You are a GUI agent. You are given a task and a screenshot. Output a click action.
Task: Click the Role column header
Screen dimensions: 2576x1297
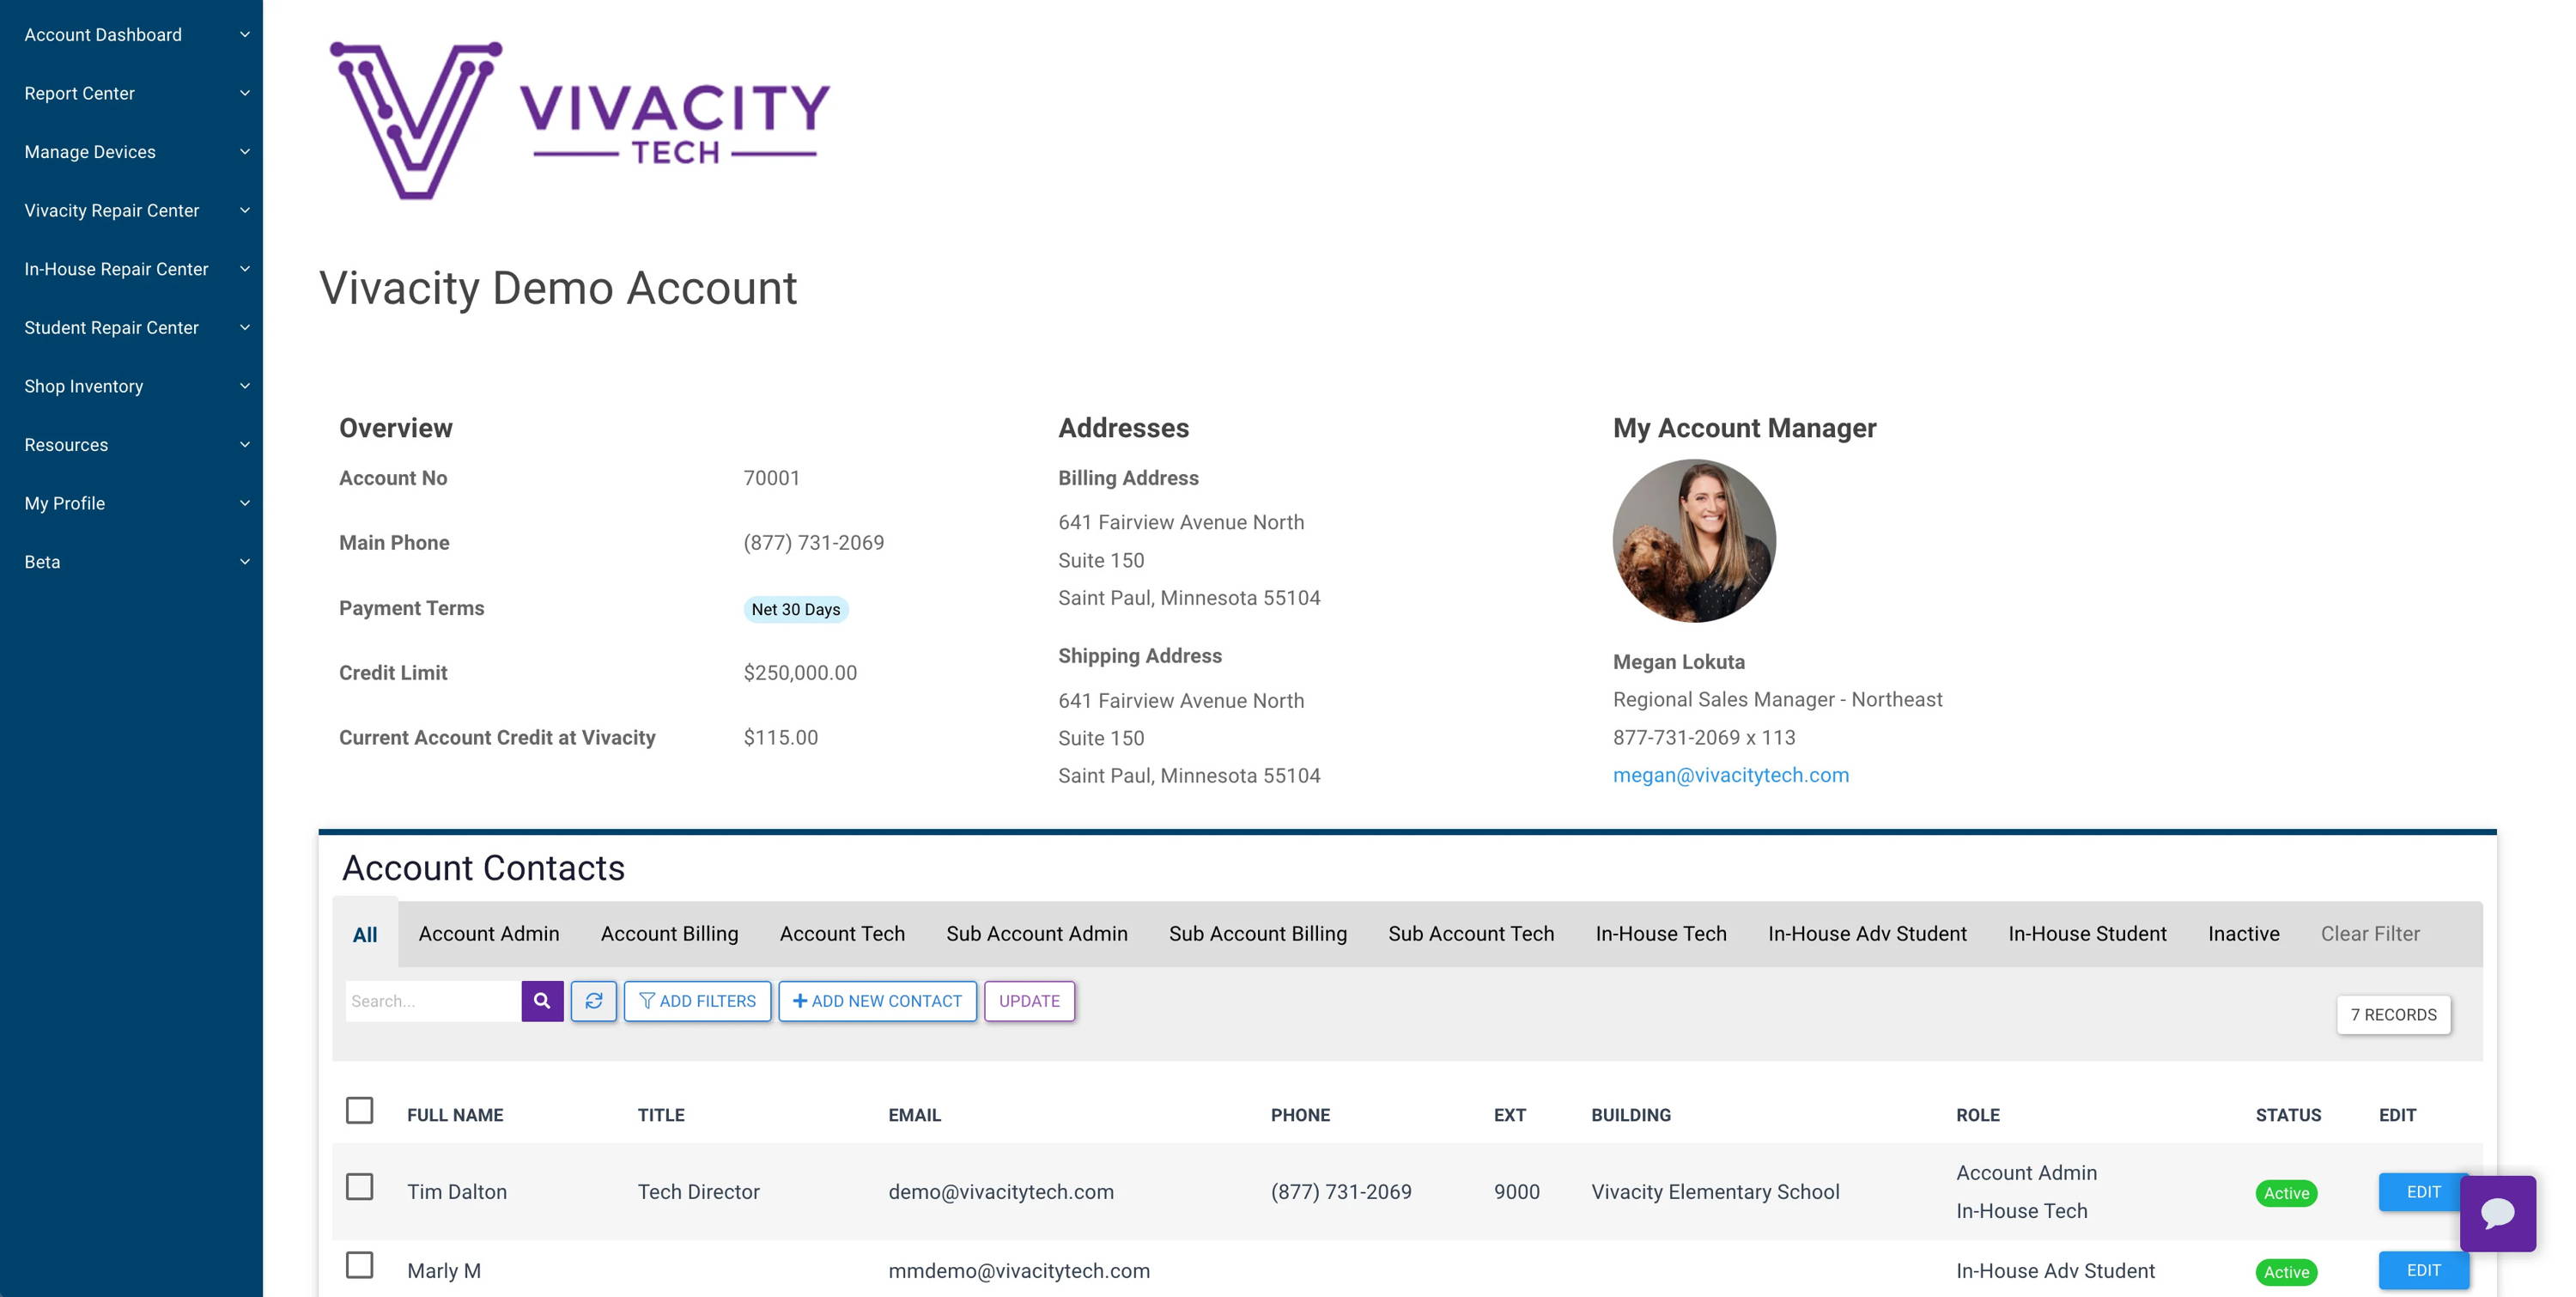1978,1115
